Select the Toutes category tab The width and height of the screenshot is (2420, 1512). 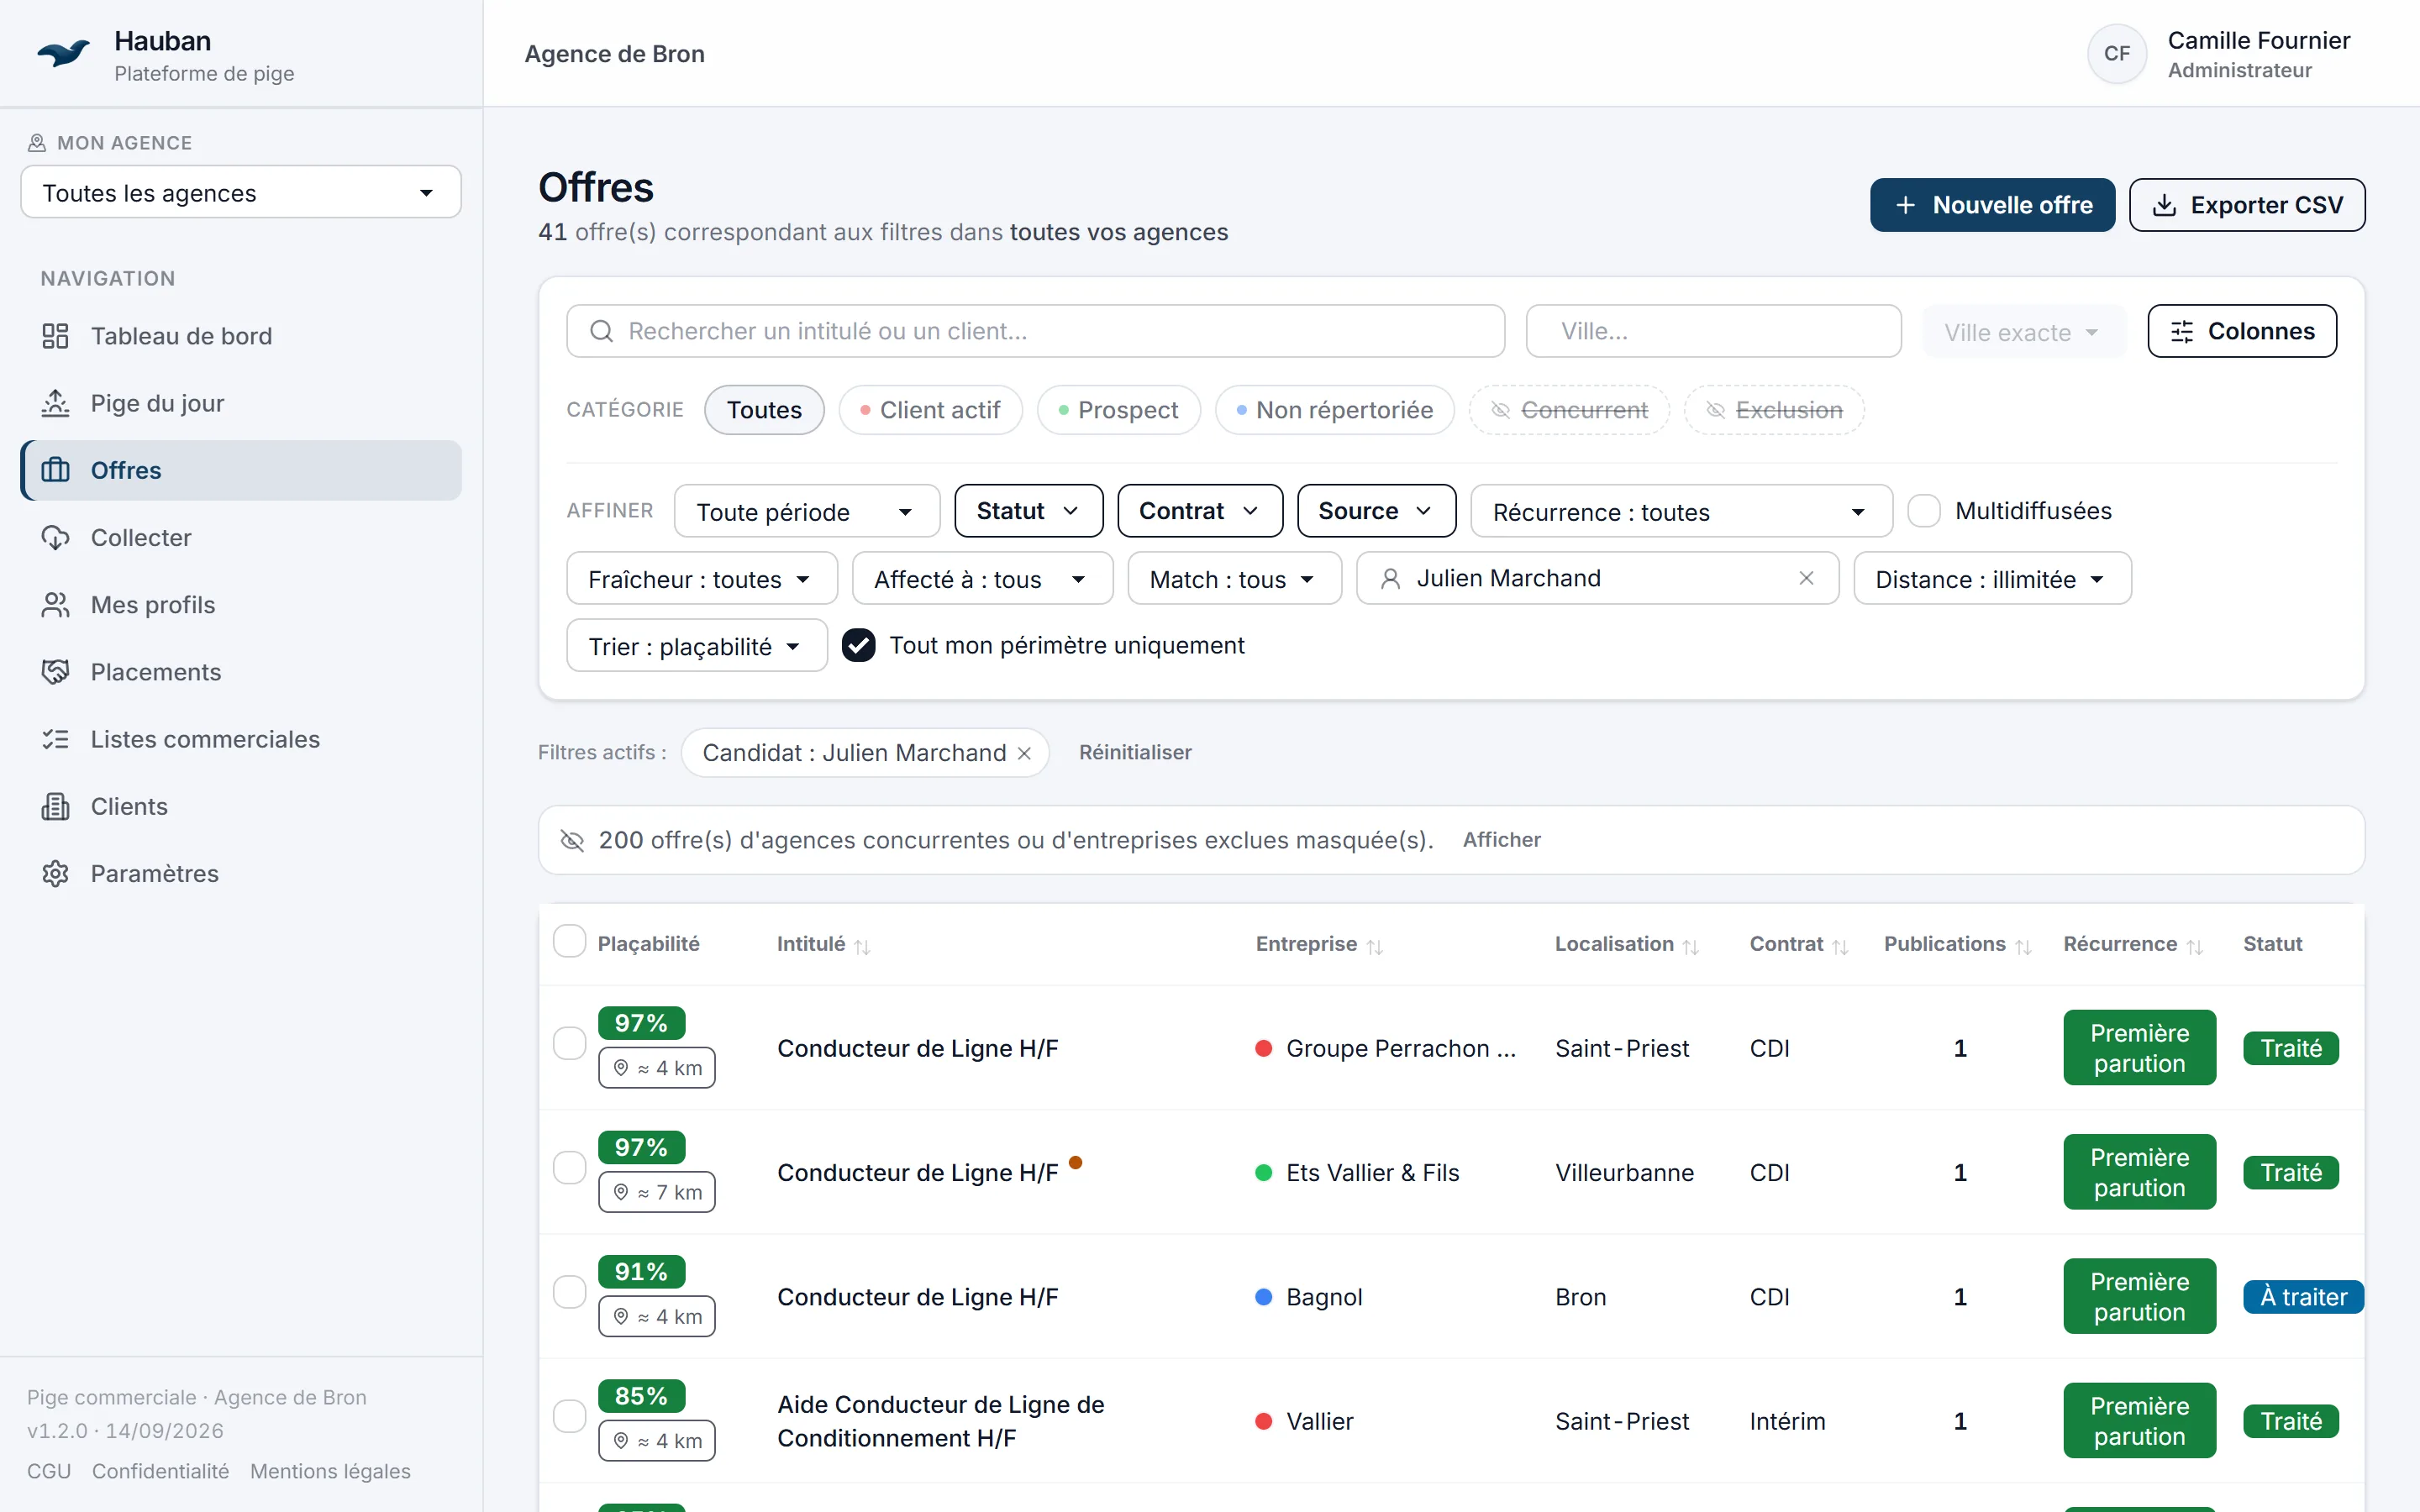coord(764,410)
